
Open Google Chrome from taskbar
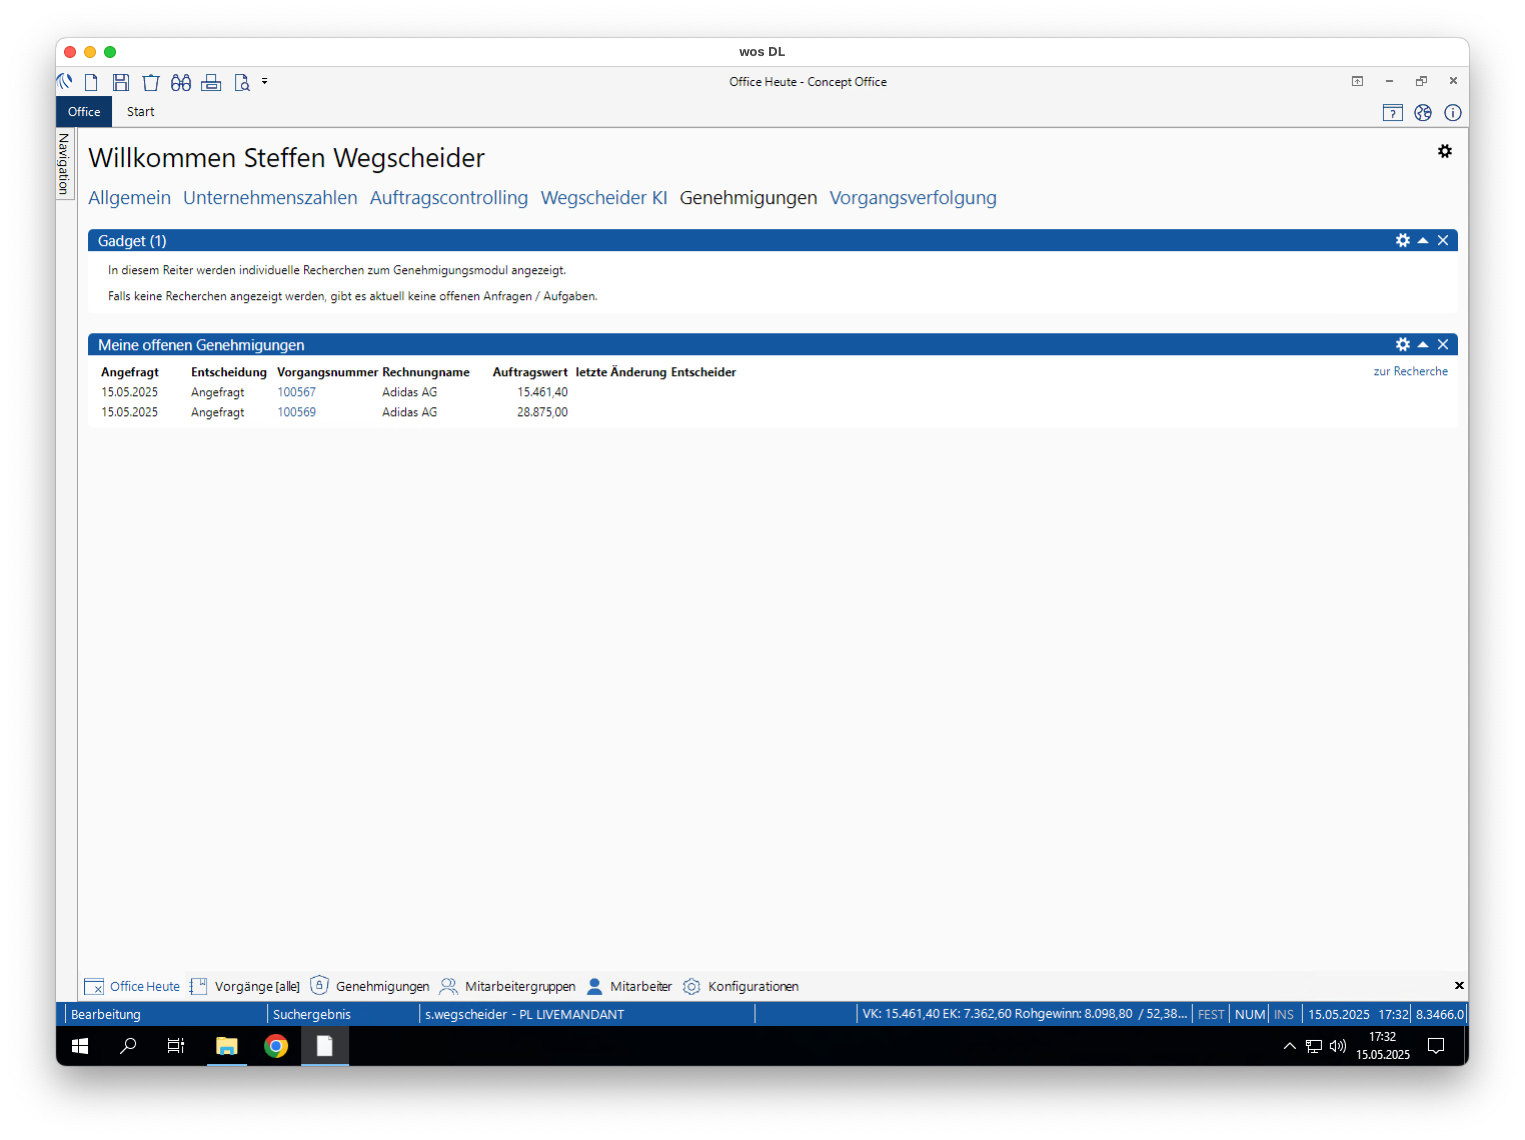click(x=276, y=1046)
